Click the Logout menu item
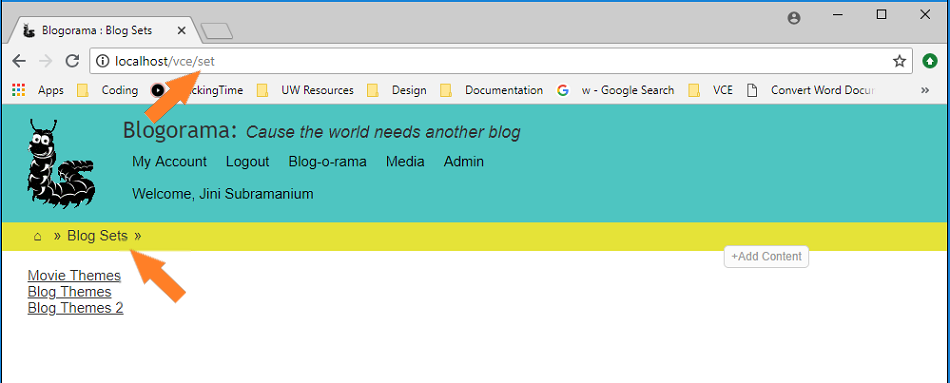This screenshot has height=383, width=950. click(247, 162)
